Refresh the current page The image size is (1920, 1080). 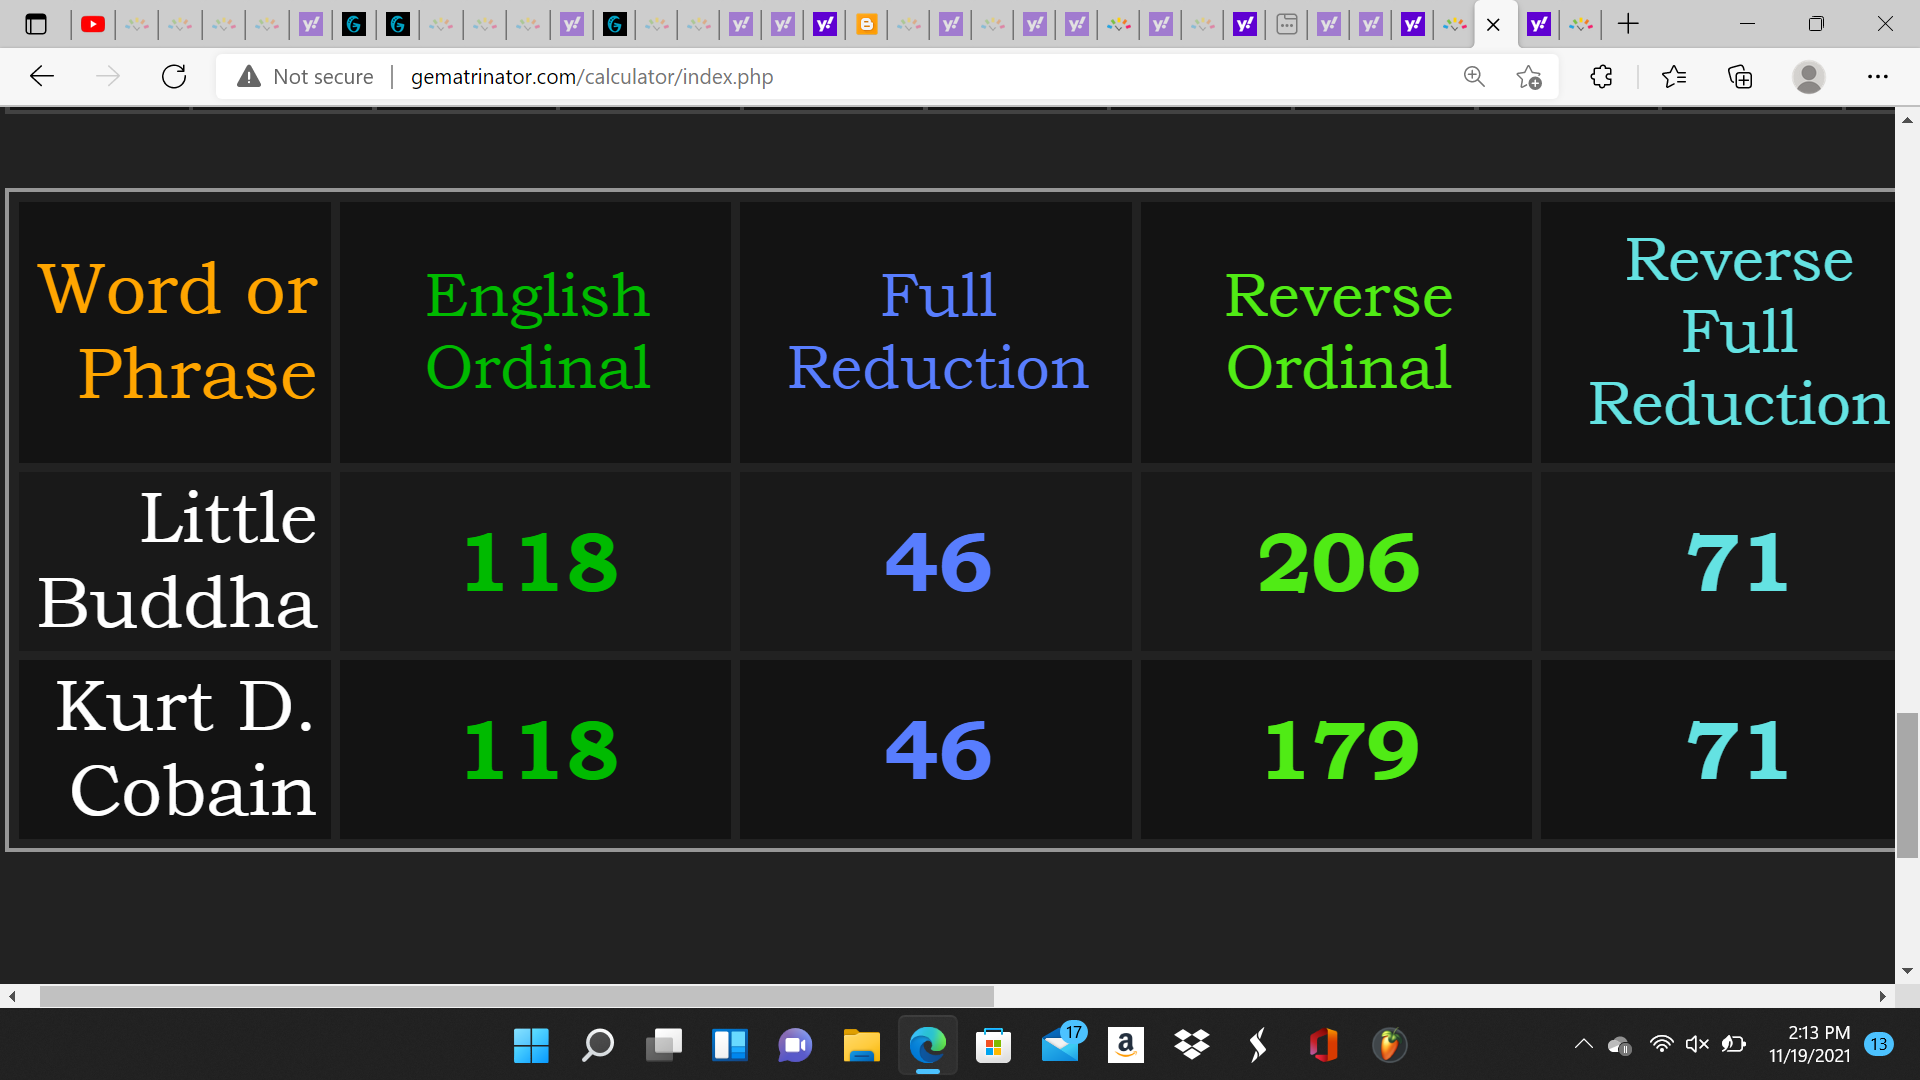tap(174, 76)
